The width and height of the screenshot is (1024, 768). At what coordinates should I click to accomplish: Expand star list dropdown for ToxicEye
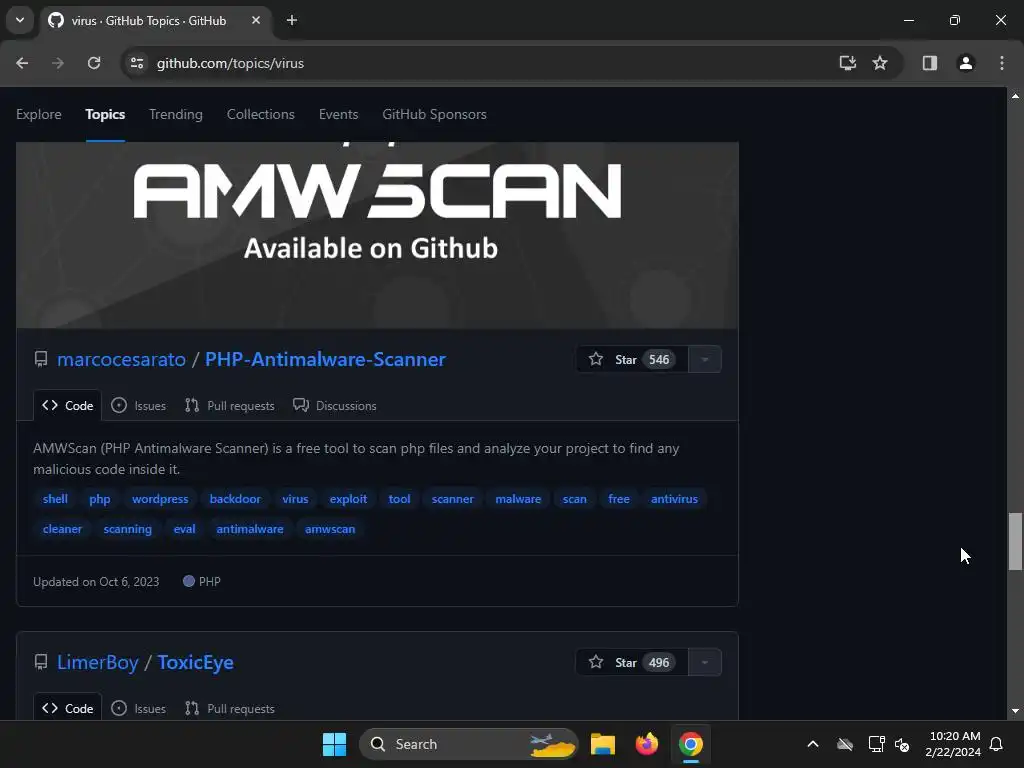705,662
